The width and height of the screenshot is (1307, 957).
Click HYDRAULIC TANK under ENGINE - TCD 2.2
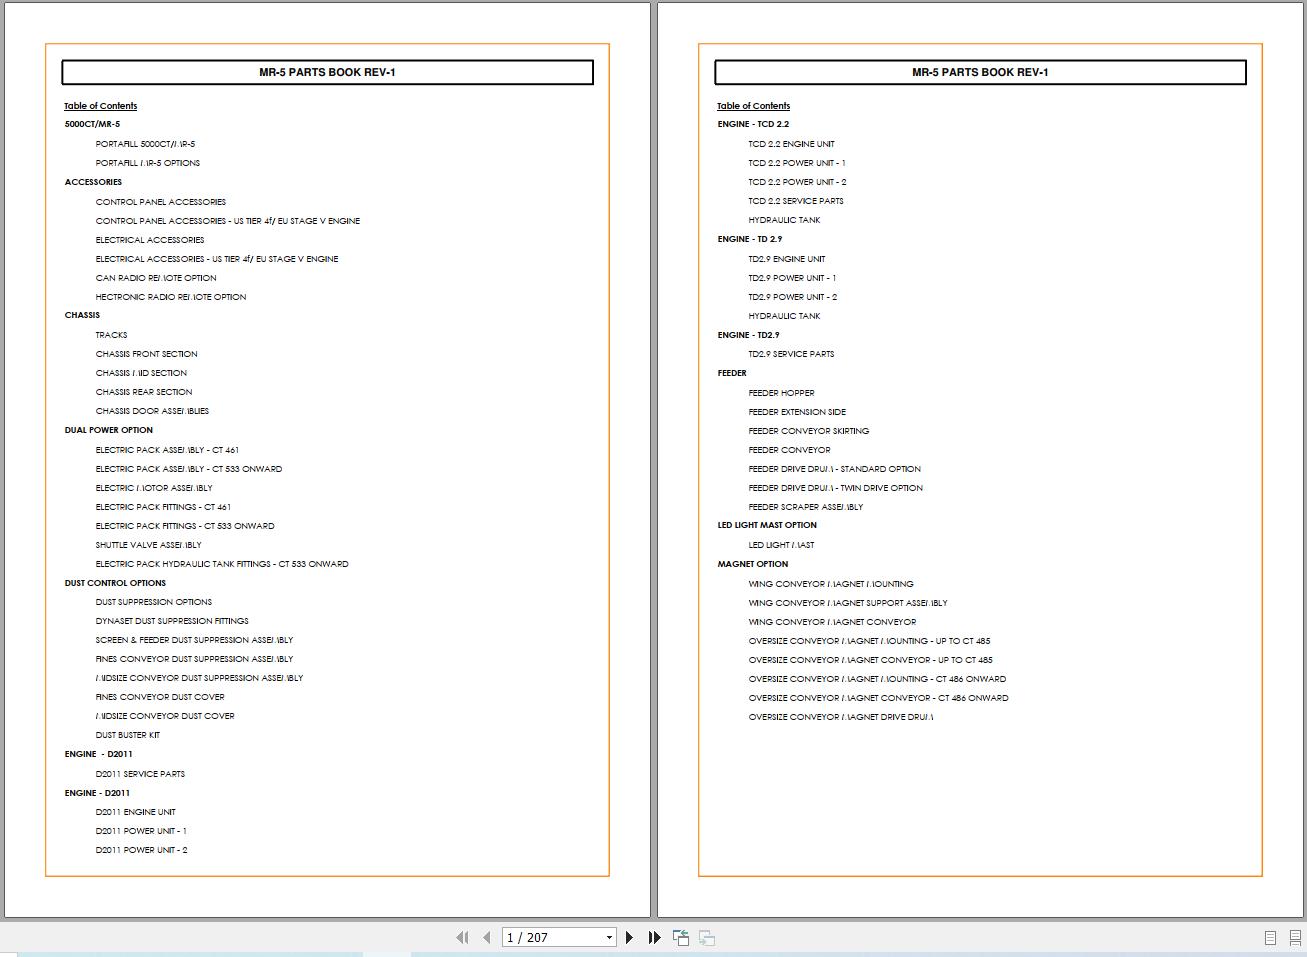point(785,220)
